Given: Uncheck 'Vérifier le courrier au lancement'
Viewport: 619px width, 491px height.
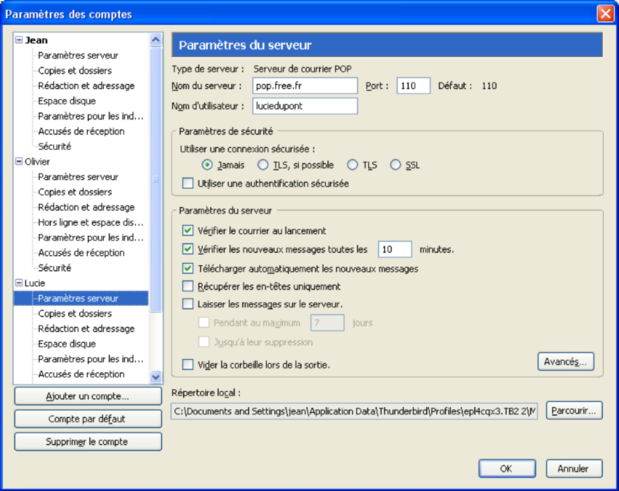Looking at the screenshot, I should pos(188,231).
